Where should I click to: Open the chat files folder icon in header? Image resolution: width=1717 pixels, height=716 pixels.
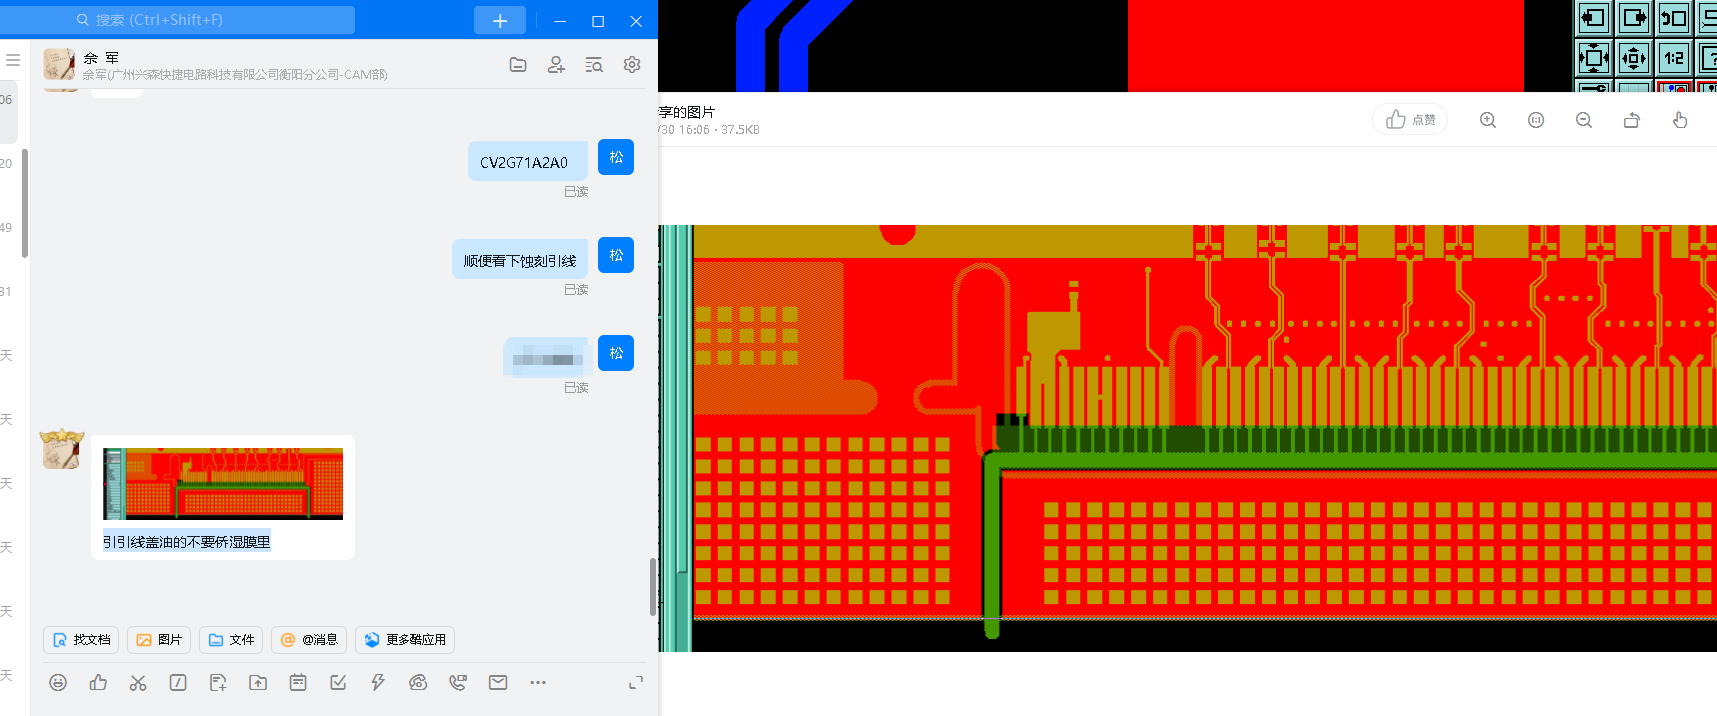tap(518, 64)
